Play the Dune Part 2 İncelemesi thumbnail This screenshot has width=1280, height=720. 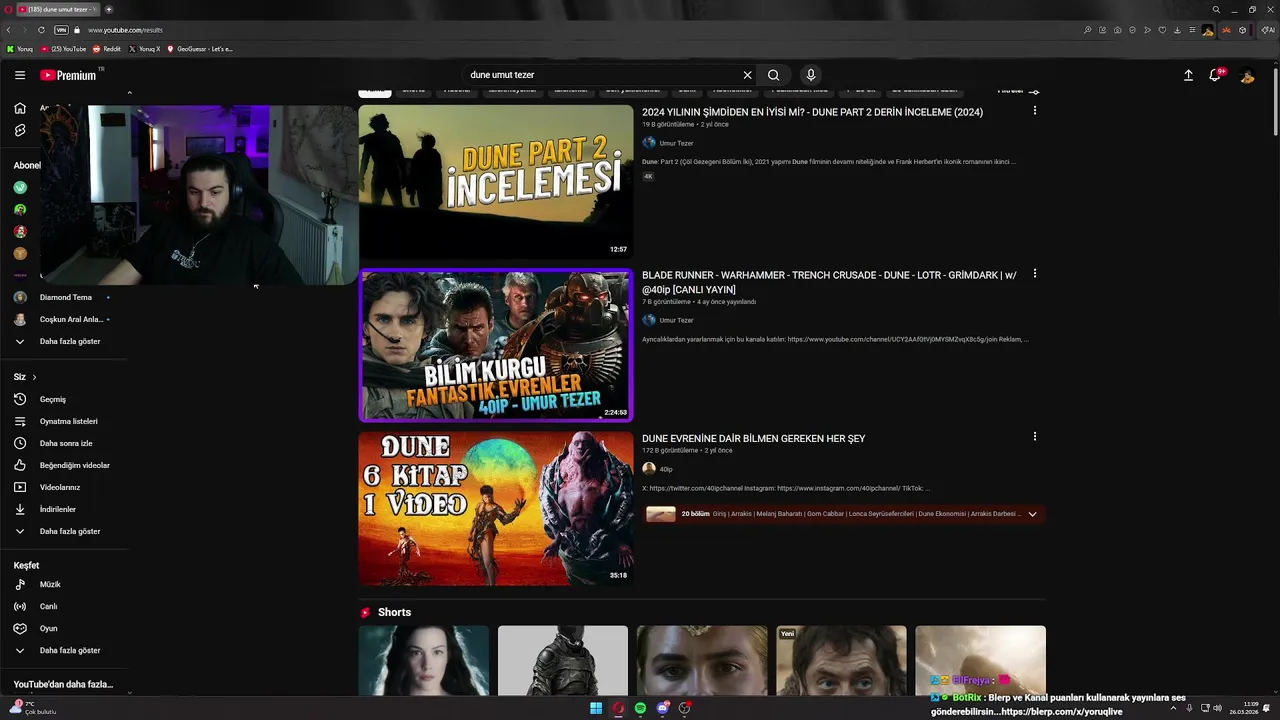[496, 182]
